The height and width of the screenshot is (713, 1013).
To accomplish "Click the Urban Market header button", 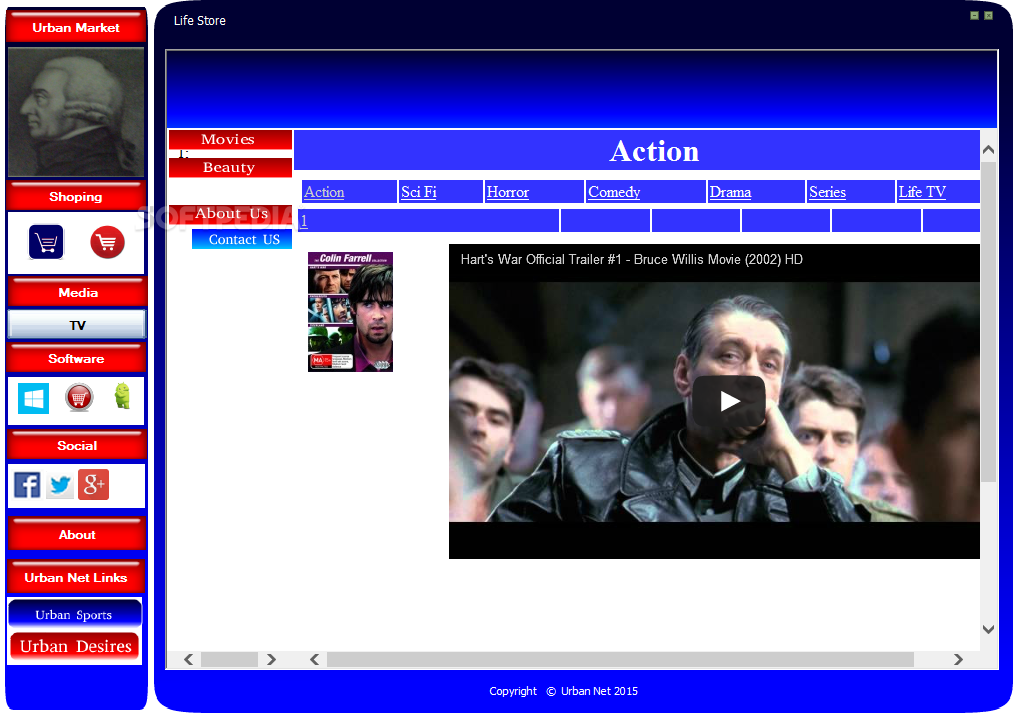I will tap(76, 27).
